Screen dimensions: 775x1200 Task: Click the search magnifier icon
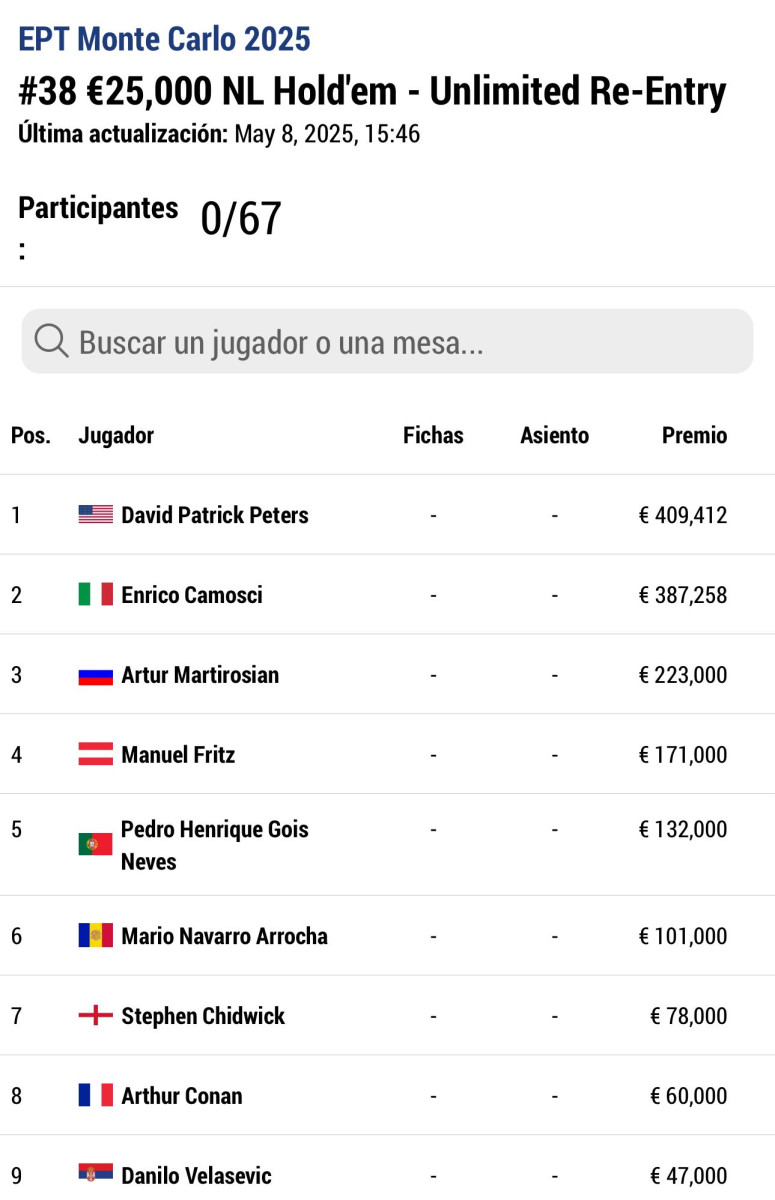coord(51,341)
